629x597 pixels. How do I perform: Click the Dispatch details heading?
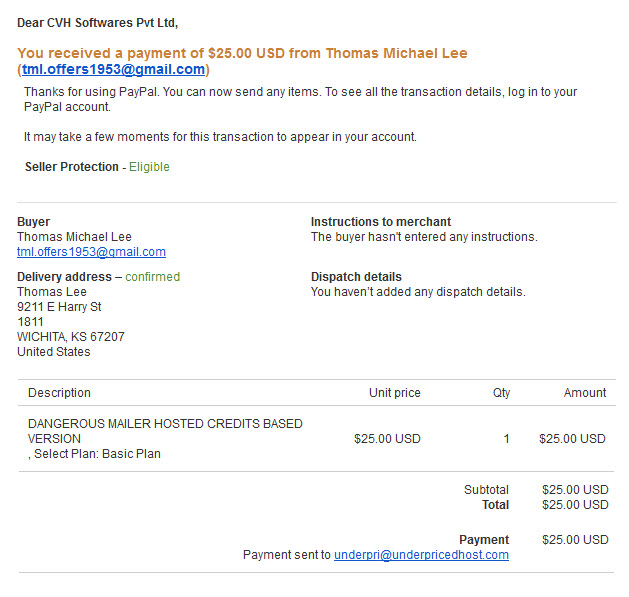[356, 277]
